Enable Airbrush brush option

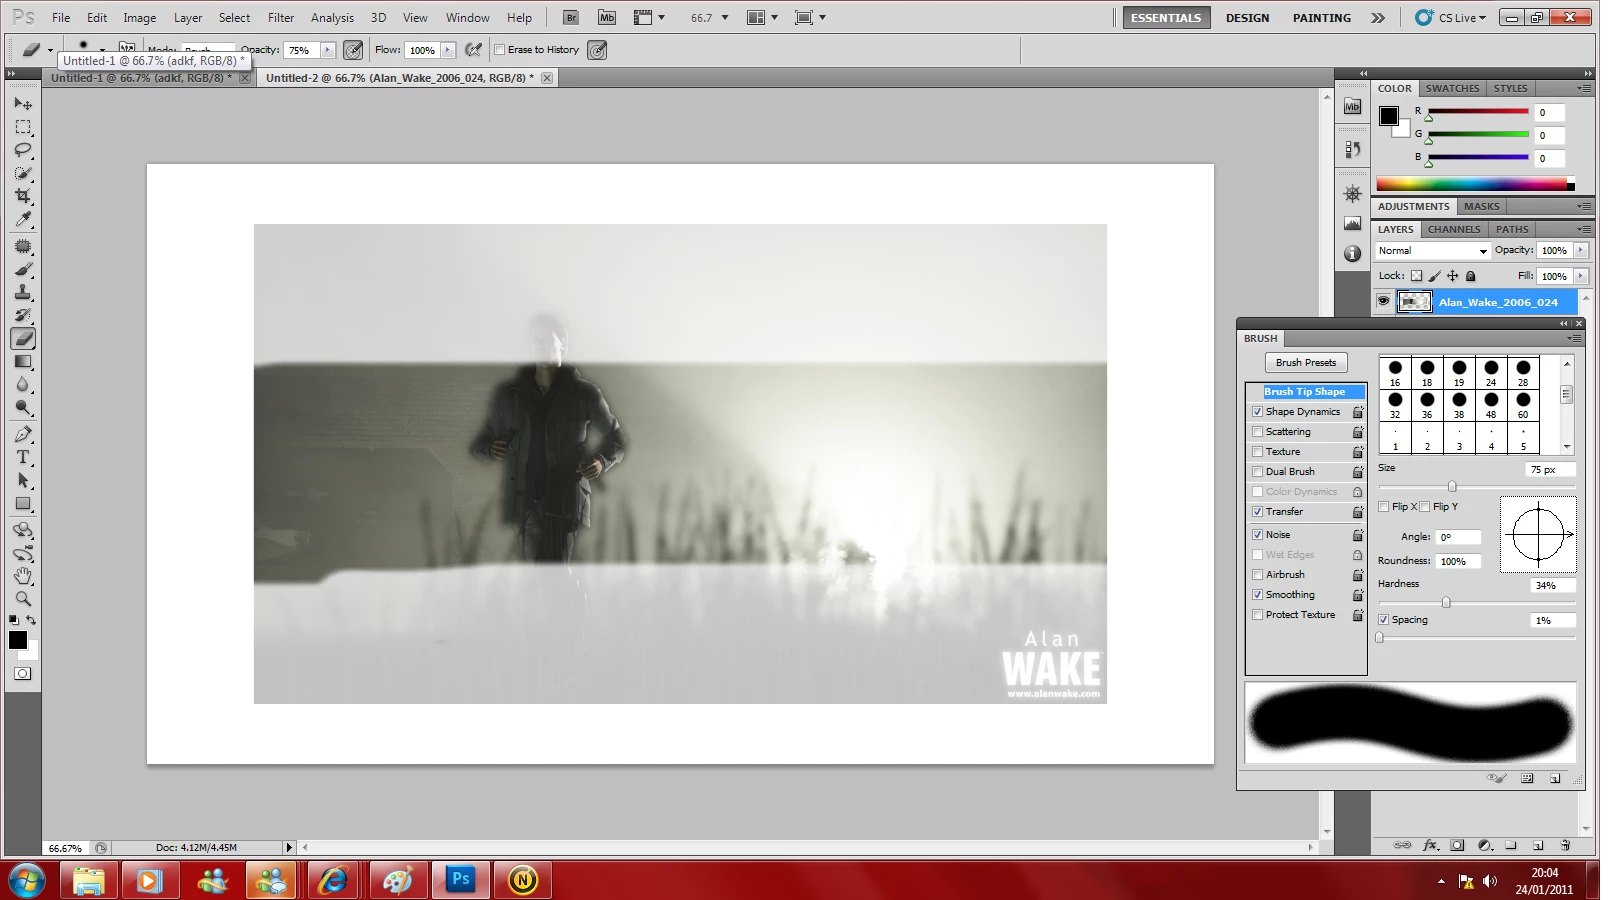pyautogui.click(x=1258, y=575)
